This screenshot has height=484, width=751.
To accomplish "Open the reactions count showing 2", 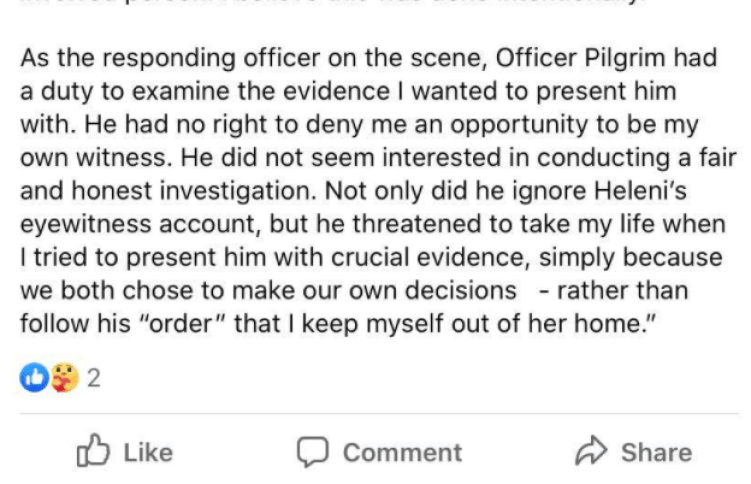I will pyautogui.click(x=94, y=378).
